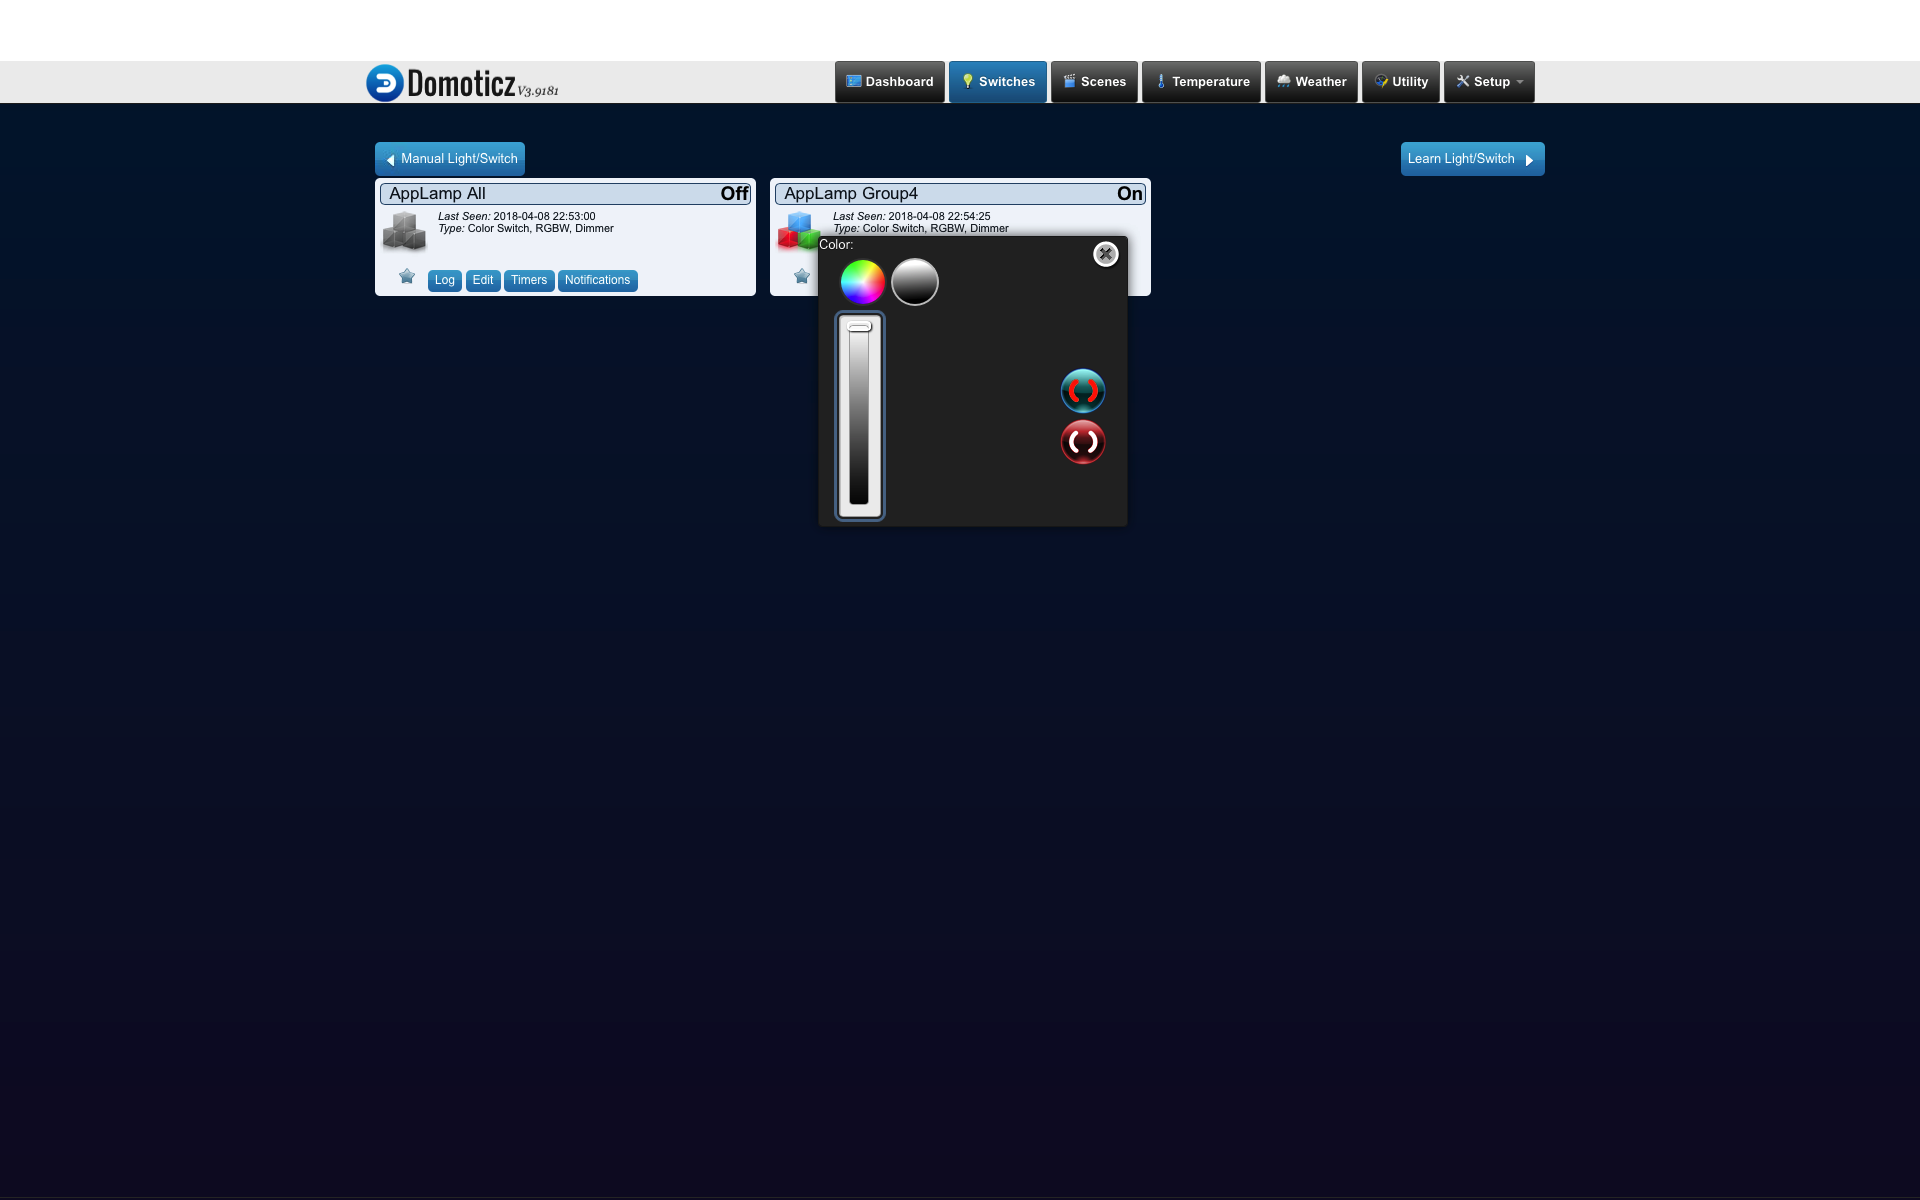Toggle AppLamp Group4 from On
Image resolution: width=1920 pixels, height=1200 pixels.
pos(1128,193)
